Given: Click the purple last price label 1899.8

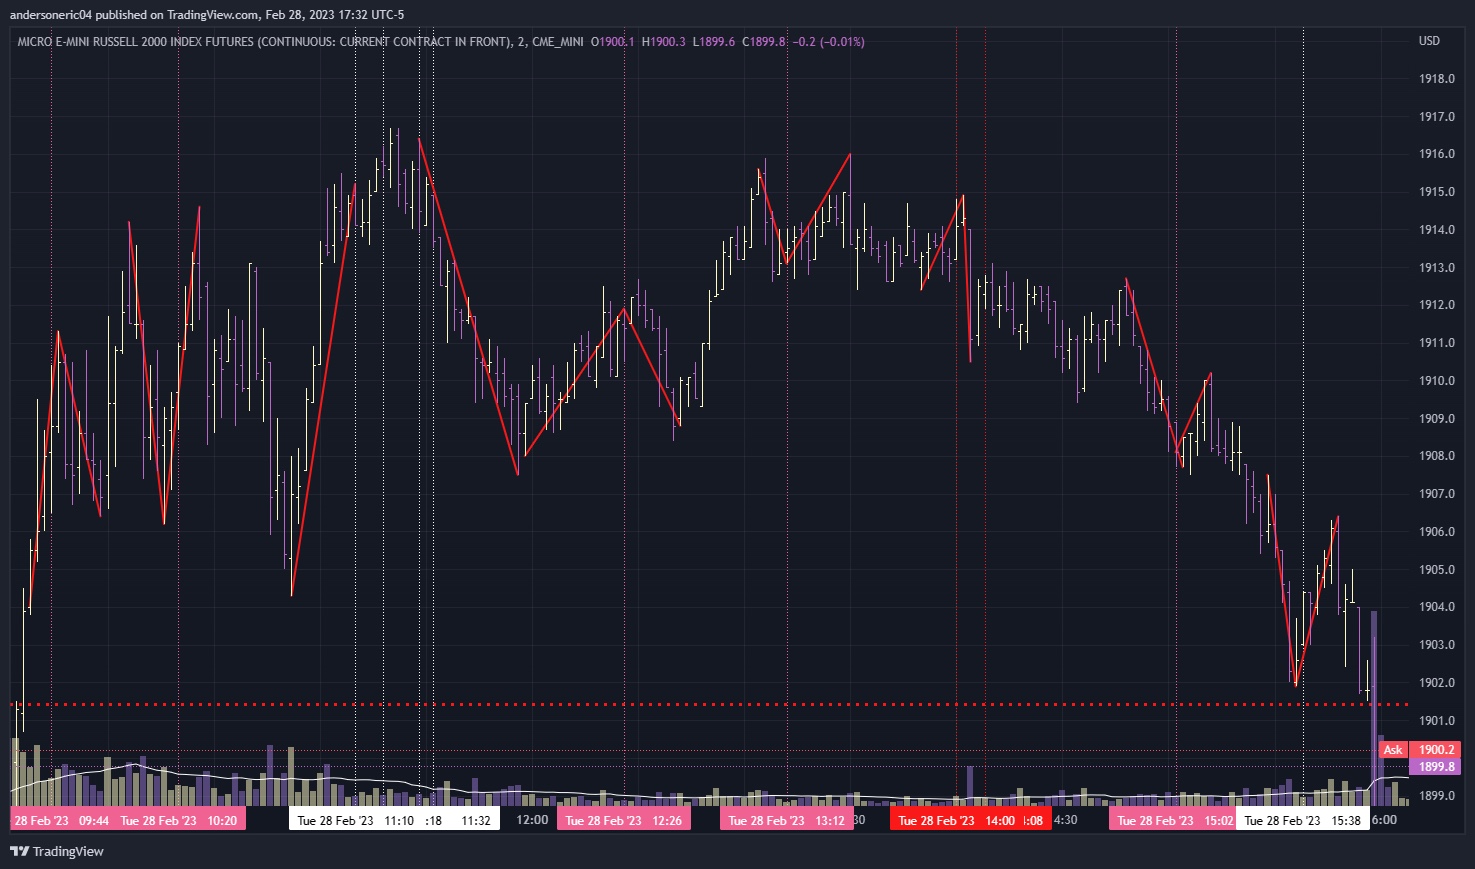Looking at the screenshot, I should [1437, 767].
